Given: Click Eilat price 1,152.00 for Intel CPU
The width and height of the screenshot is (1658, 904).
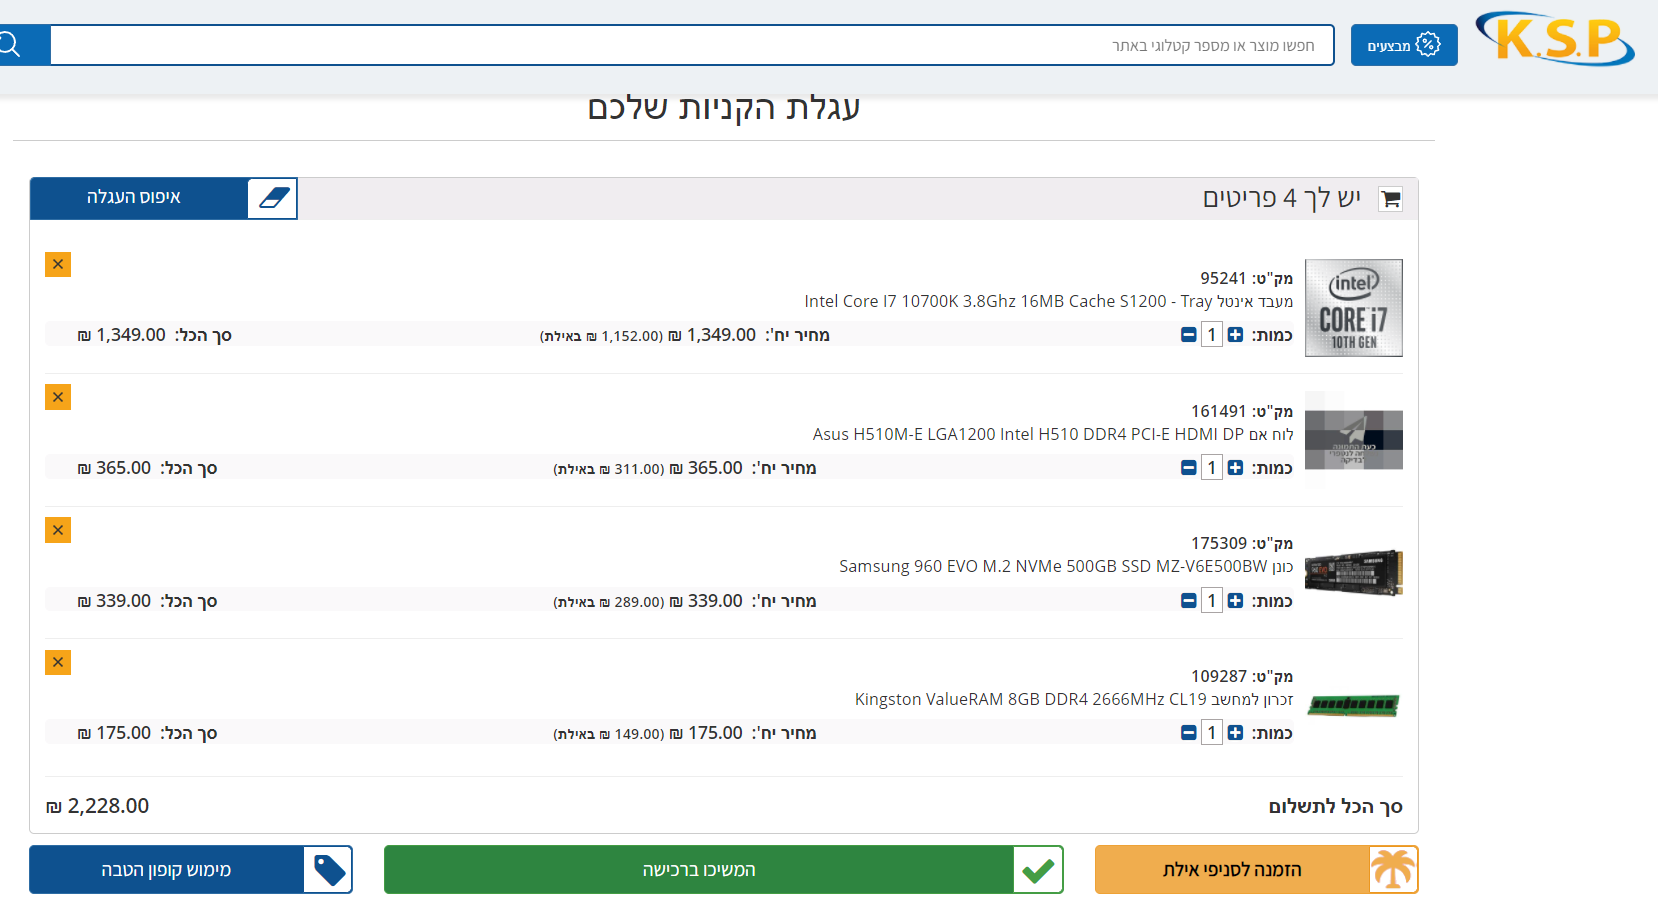Looking at the screenshot, I should (x=601, y=336).
